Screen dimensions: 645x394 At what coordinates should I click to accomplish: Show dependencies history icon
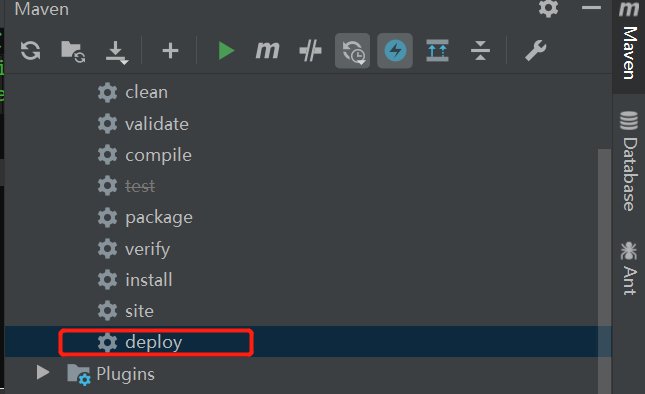tap(353, 51)
